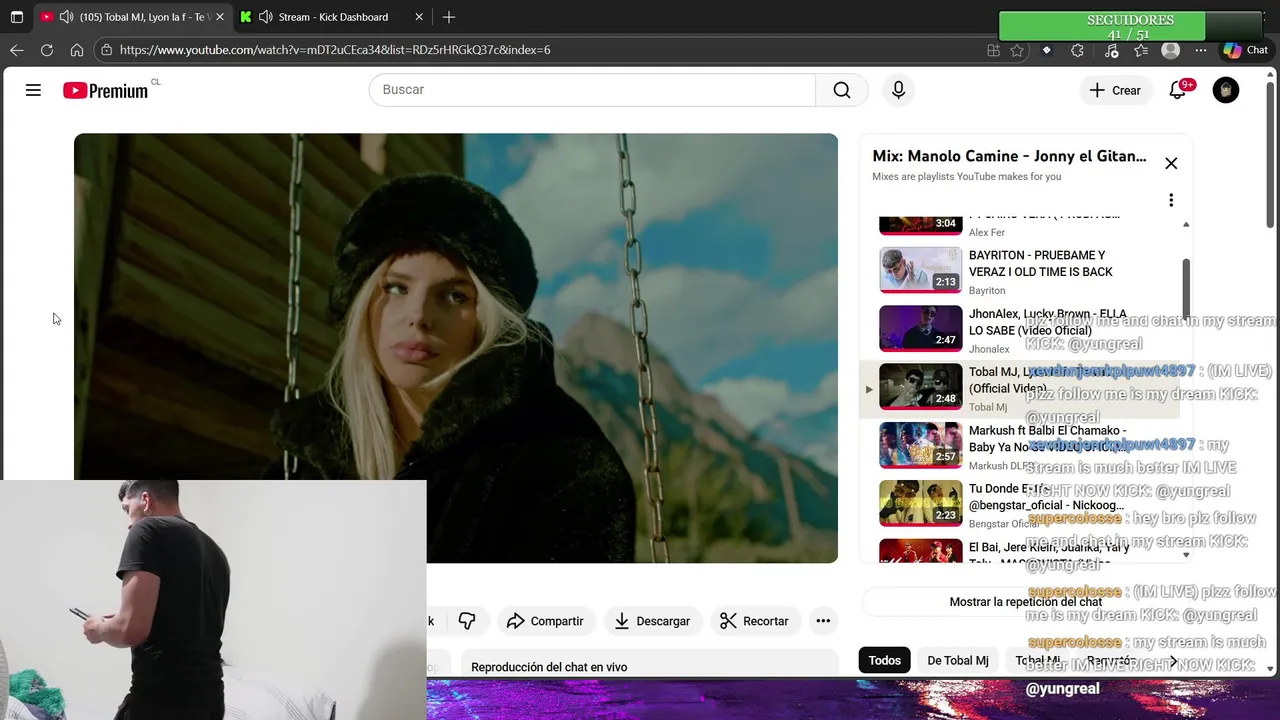Viewport: 1280px width, 720px height.
Task: Open the favorites list star icon
Action: pyautogui.click(x=1141, y=50)
